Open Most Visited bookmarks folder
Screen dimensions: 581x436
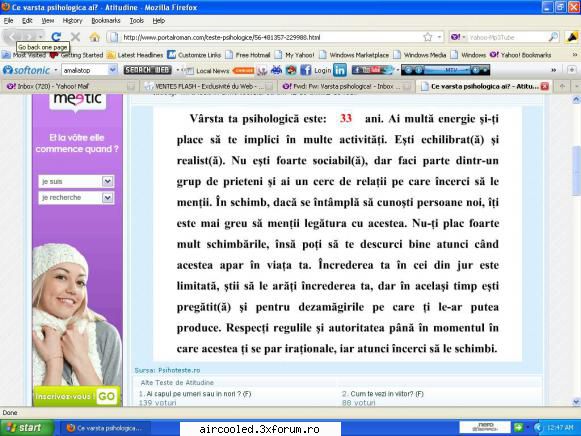coord(24,55)
